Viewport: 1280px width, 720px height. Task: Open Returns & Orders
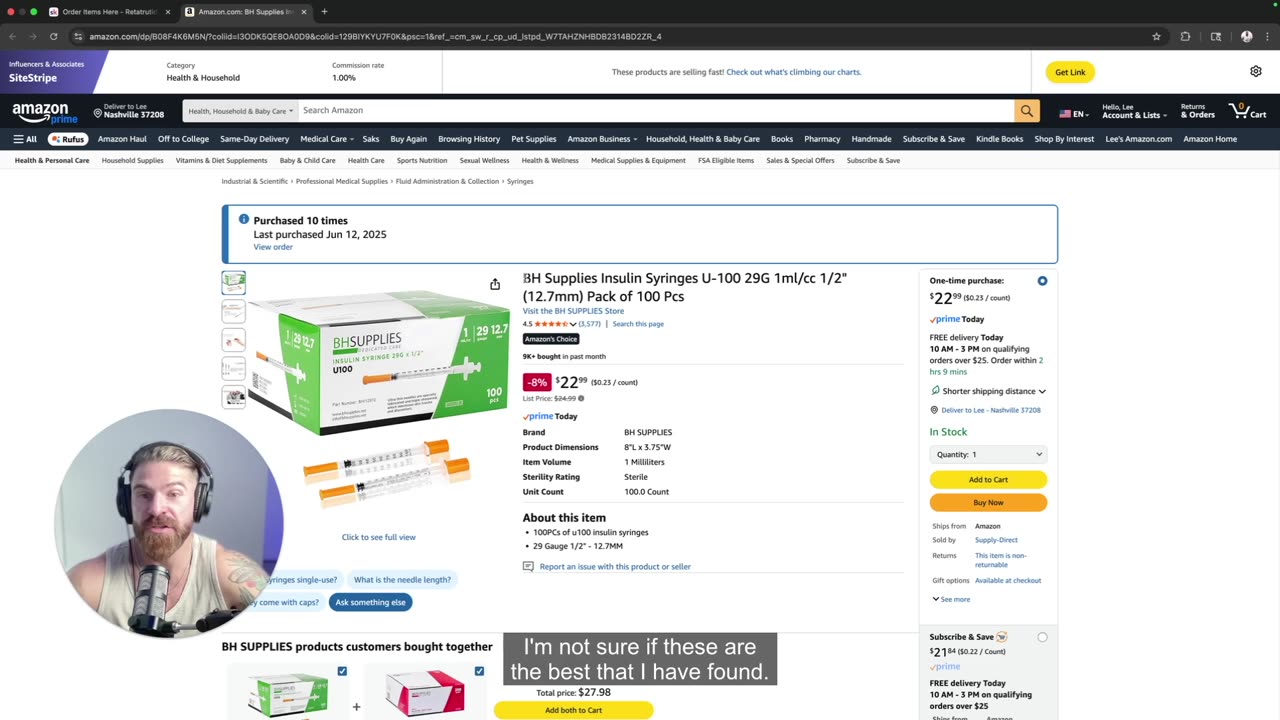pos(1197,111)
